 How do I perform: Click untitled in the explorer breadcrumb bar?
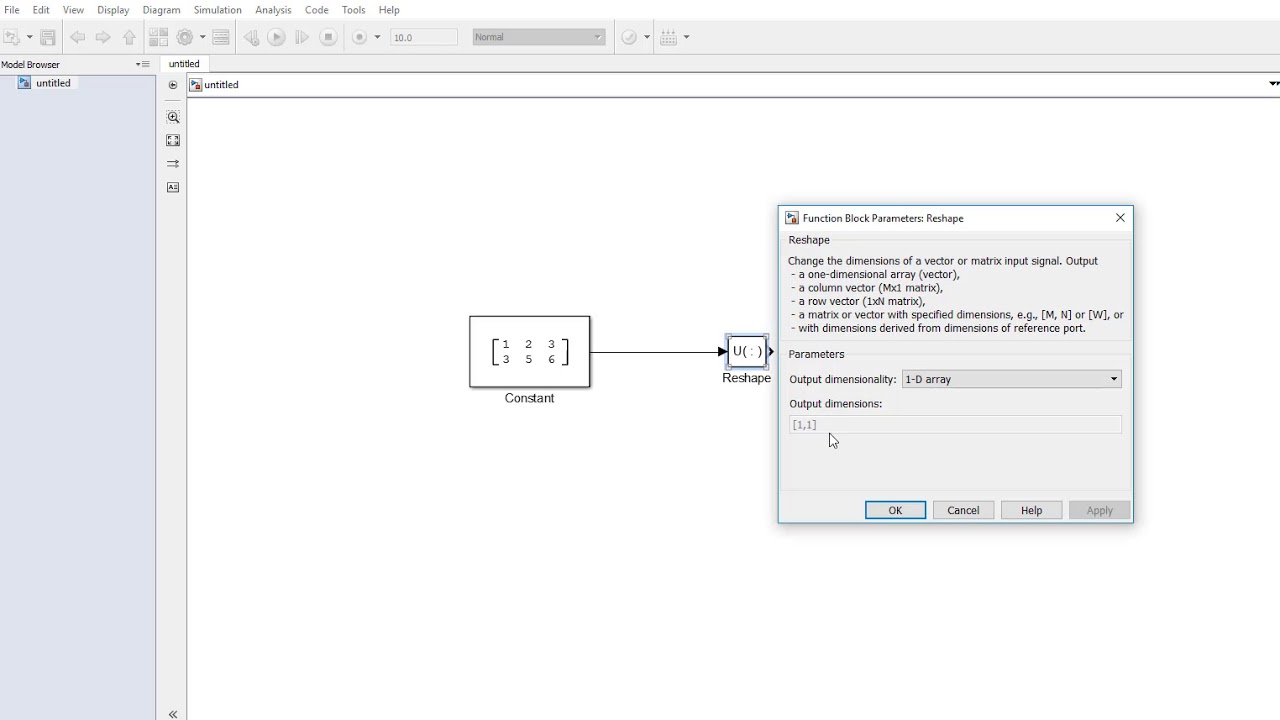(221, 85)
